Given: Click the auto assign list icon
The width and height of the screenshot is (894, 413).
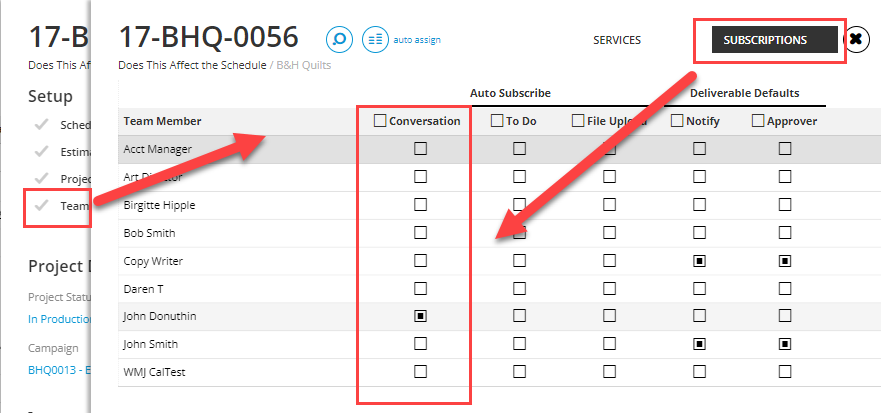Looking at the screenshot, I should 375,40.
